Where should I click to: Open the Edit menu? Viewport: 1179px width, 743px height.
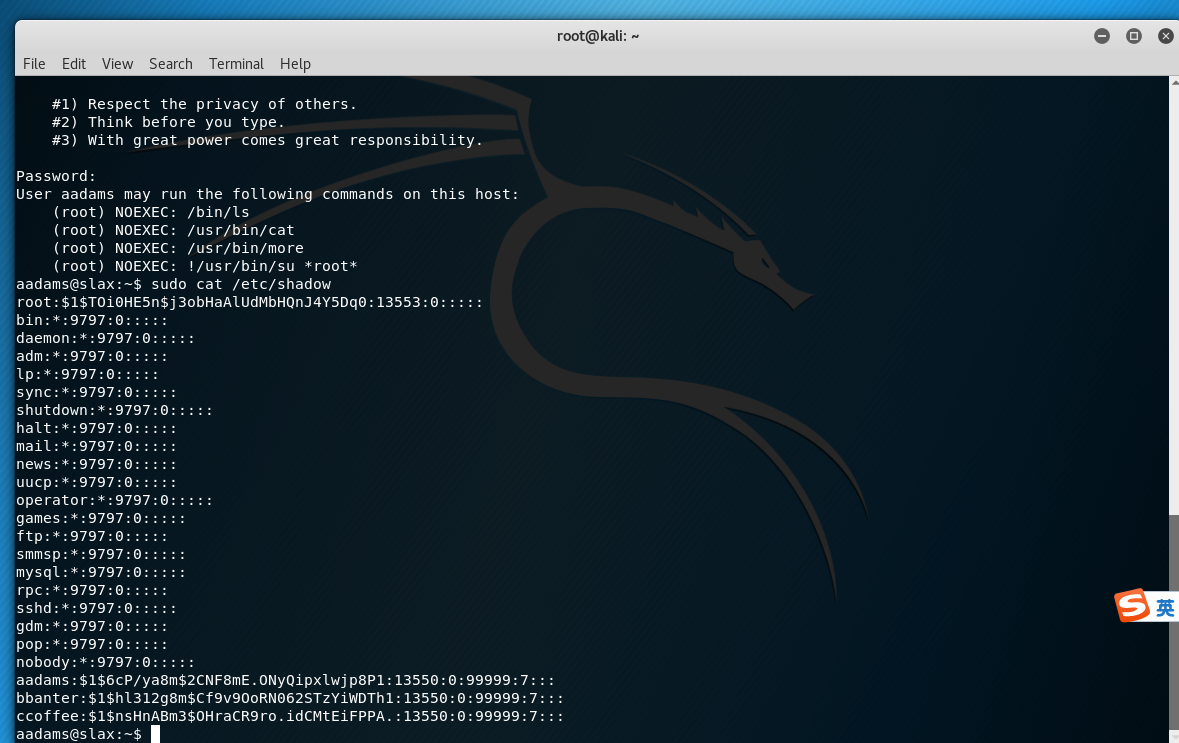click(74, 64)
